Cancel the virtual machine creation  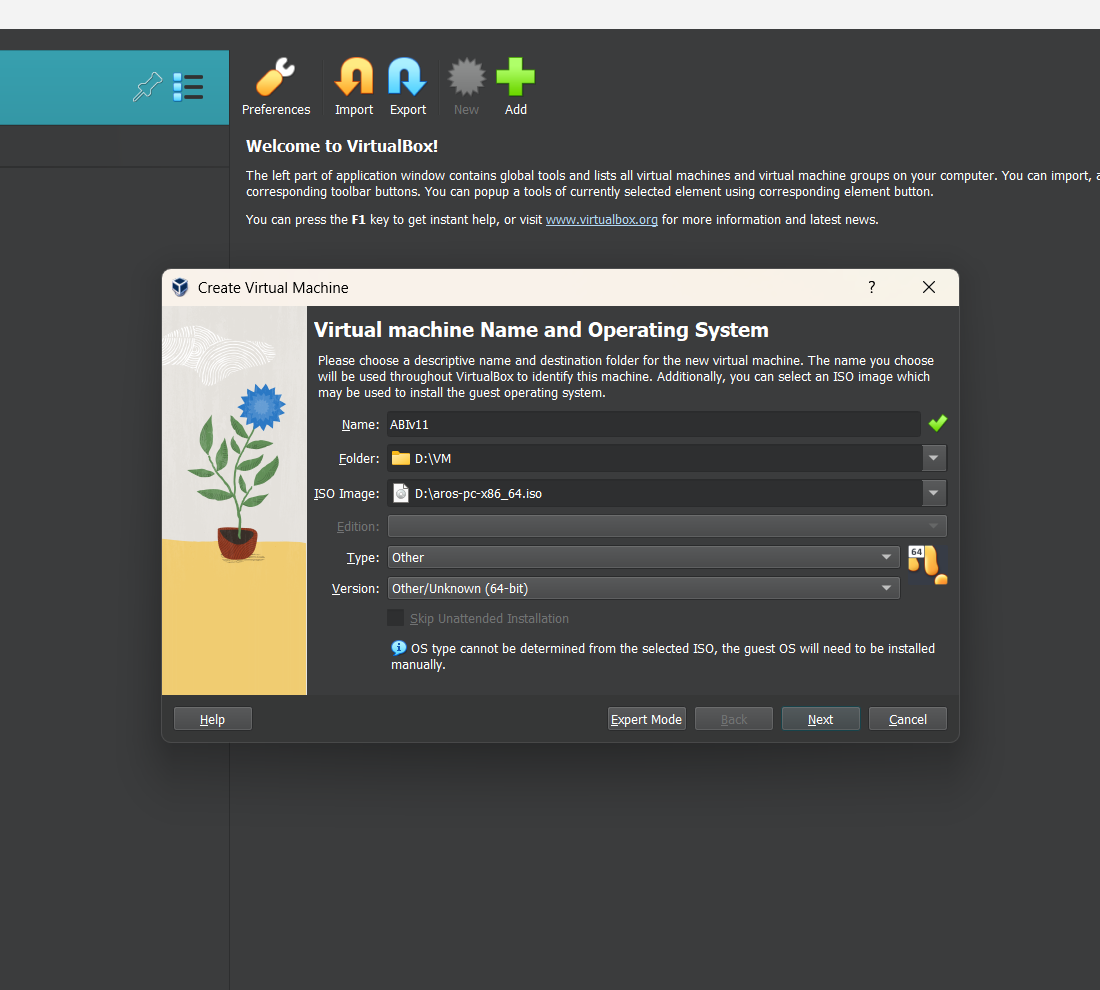pyautogui.click(x=908, y=719)
